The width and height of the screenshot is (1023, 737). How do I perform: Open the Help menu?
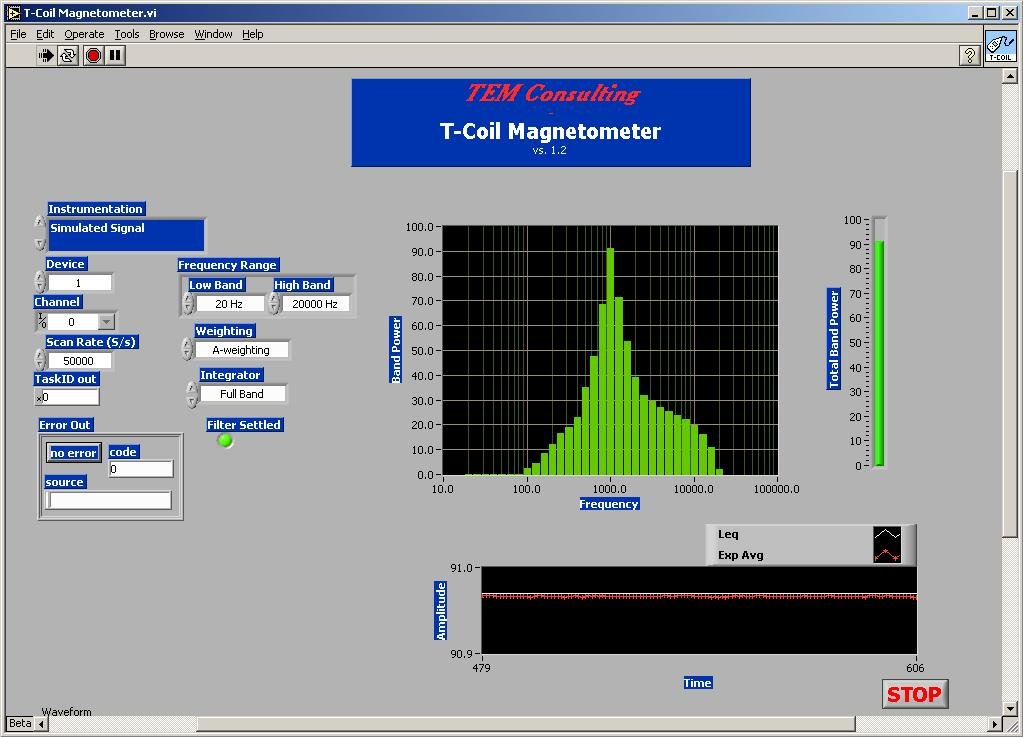[252, 34]
